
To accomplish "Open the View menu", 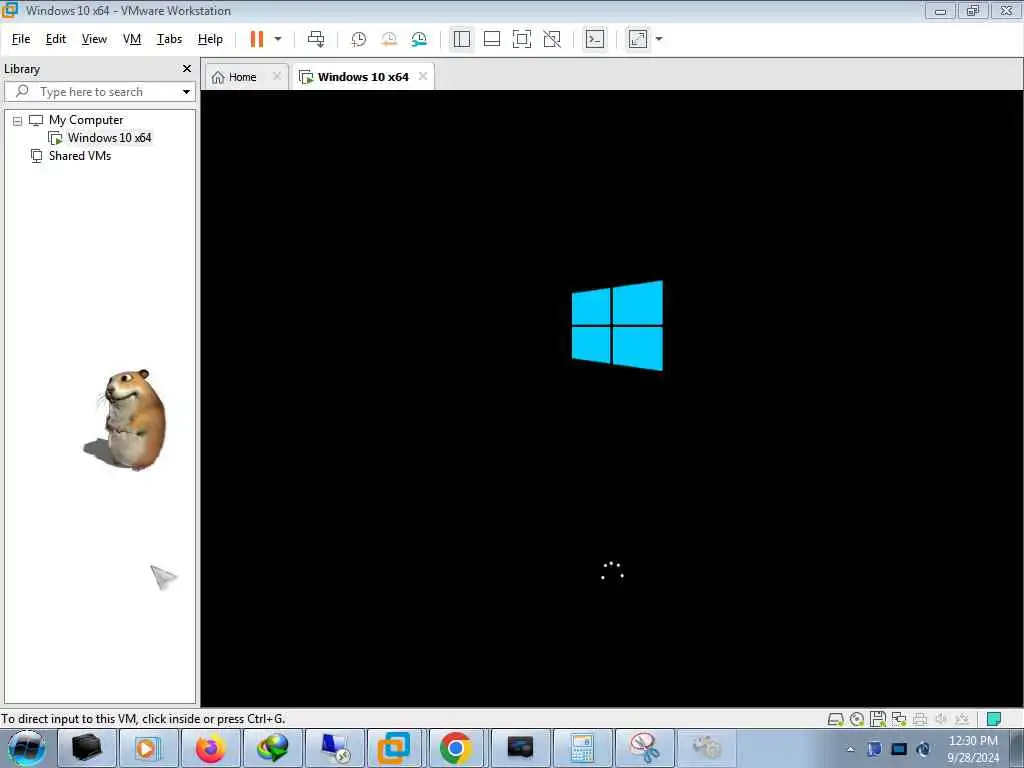I will pyautogui.click(x=94, y=39).
